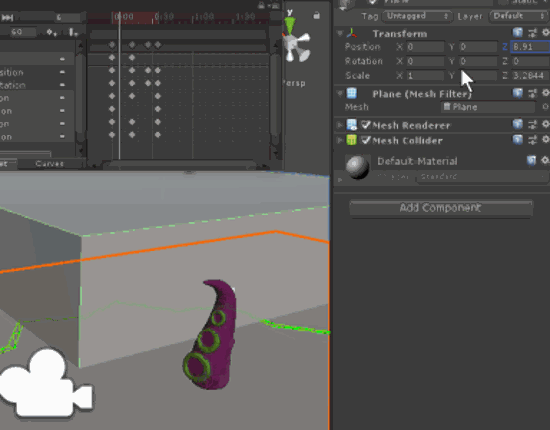
Task: Click the add animation event icon
Action: pos(73,32)
